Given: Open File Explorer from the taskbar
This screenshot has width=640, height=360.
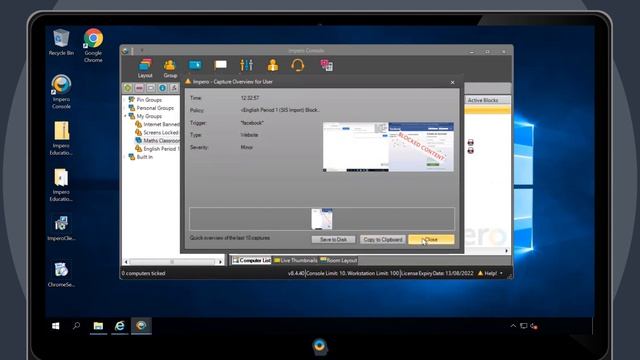Looking at the screenshot, I should [x=98, y=326].
